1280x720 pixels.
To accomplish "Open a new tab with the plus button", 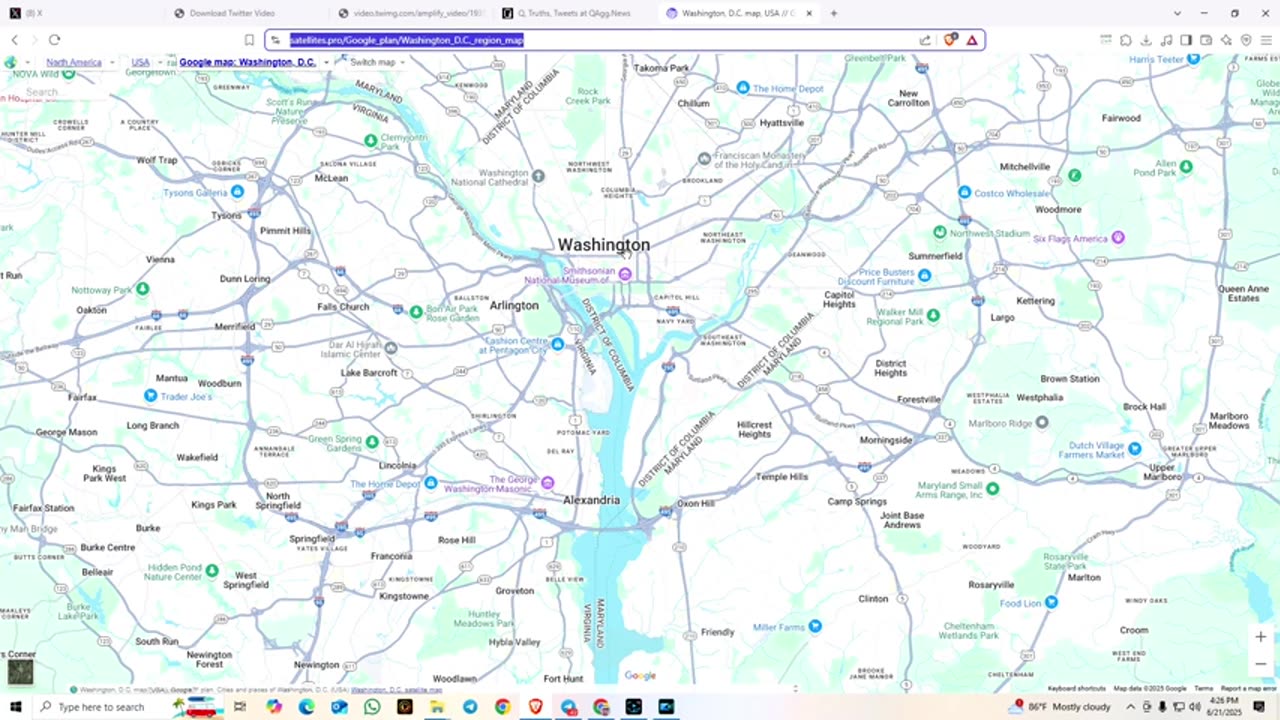I will tap(834, 13).
